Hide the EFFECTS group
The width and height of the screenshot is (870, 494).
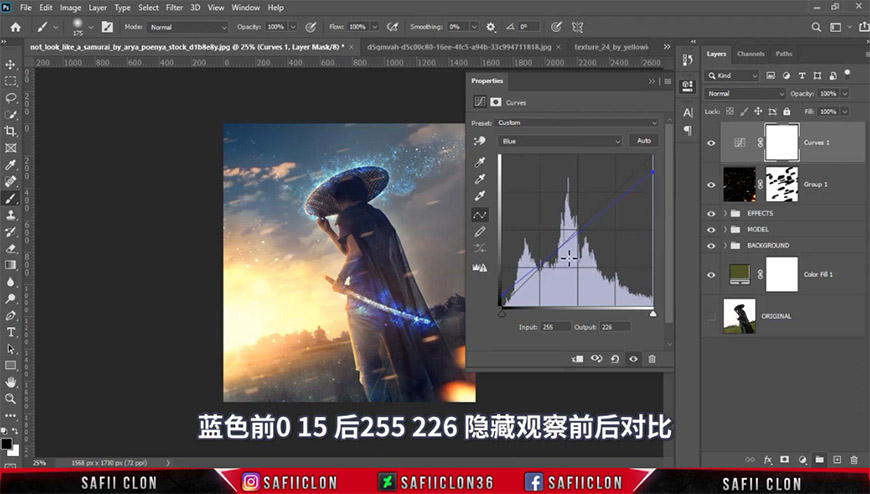coord(711,213)
